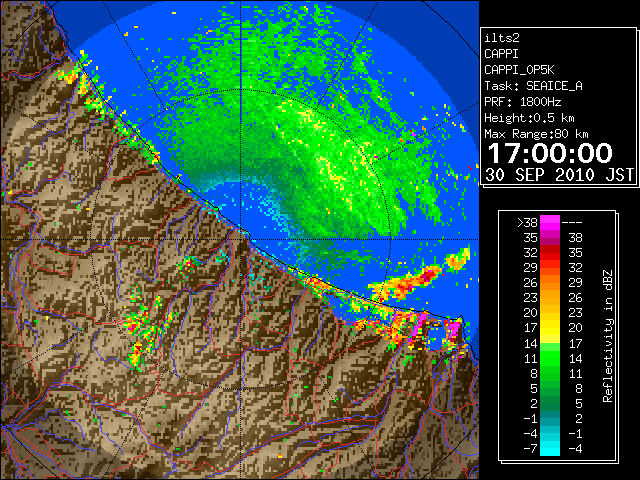Click the 'Task: SEAICE_A' text
640x480 pixels.
coord(533,86)
